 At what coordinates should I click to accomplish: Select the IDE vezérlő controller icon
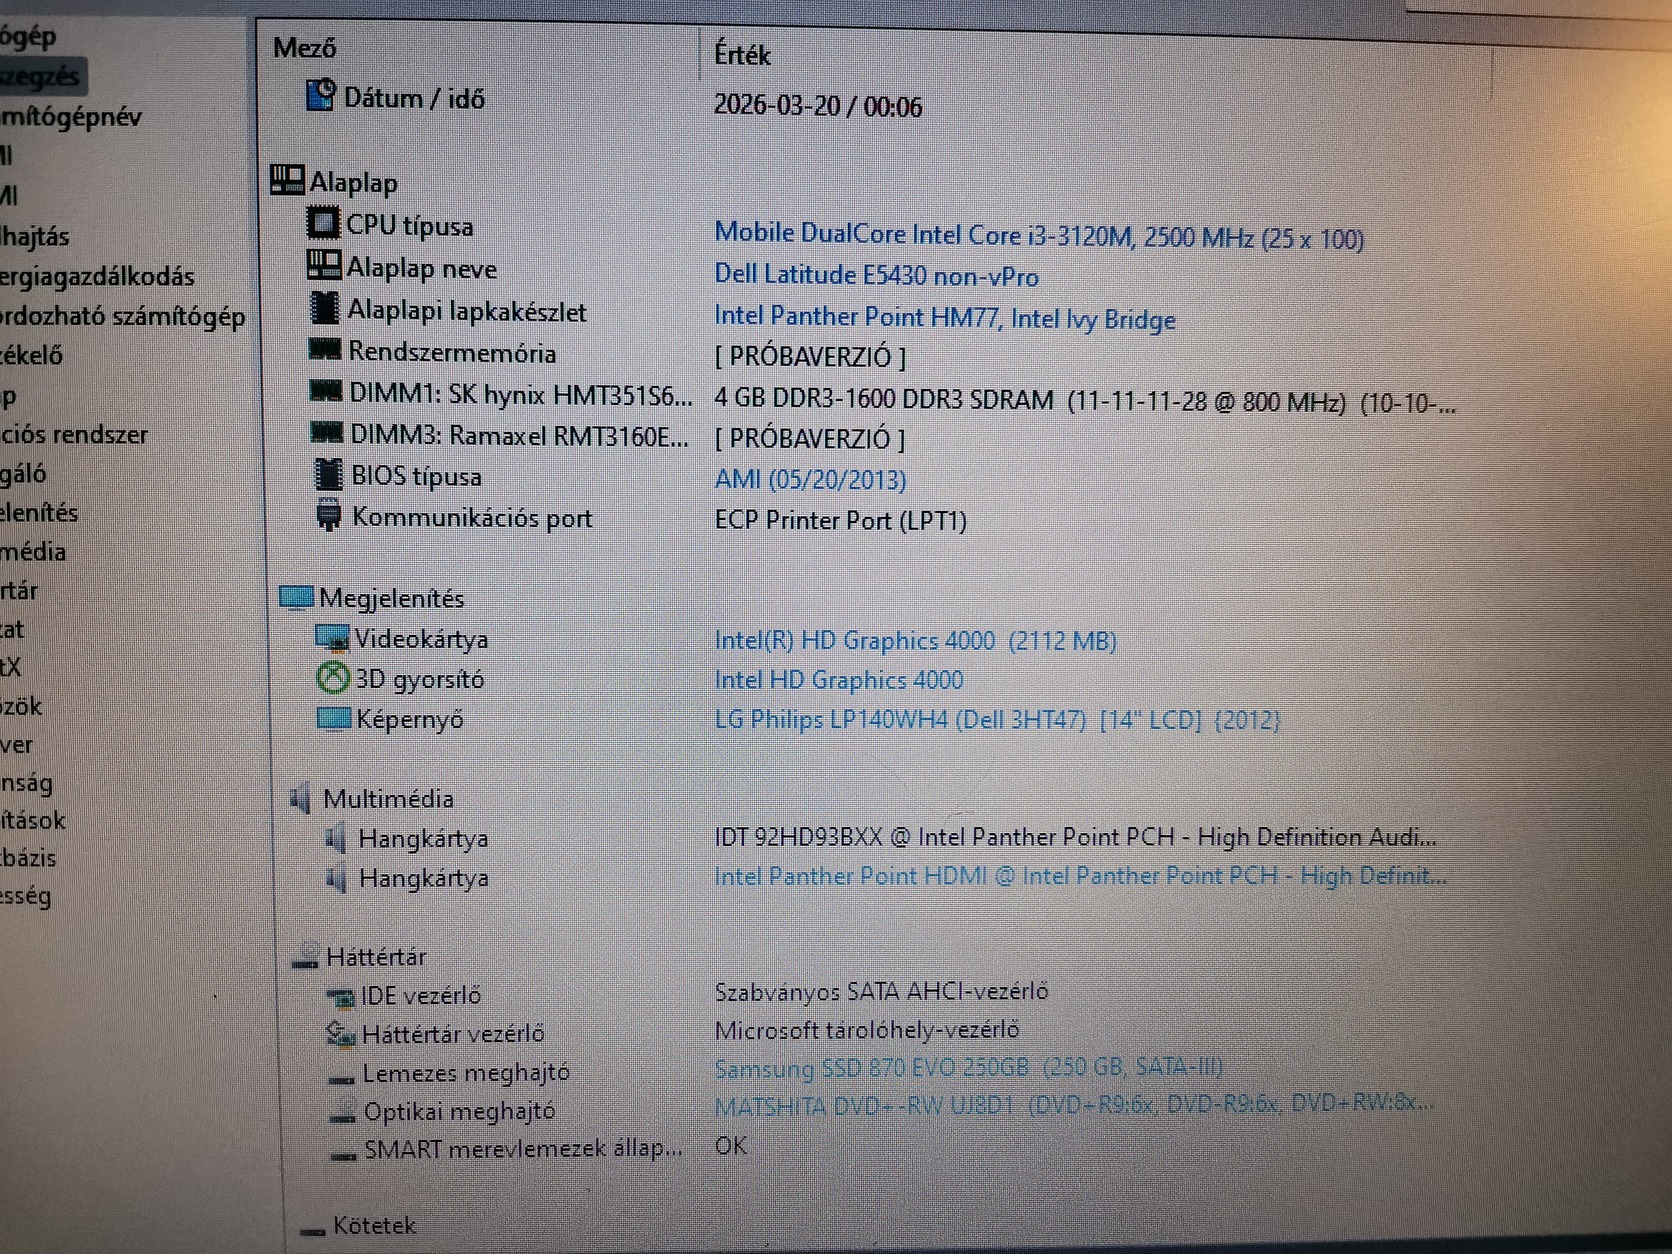point(341,996)
